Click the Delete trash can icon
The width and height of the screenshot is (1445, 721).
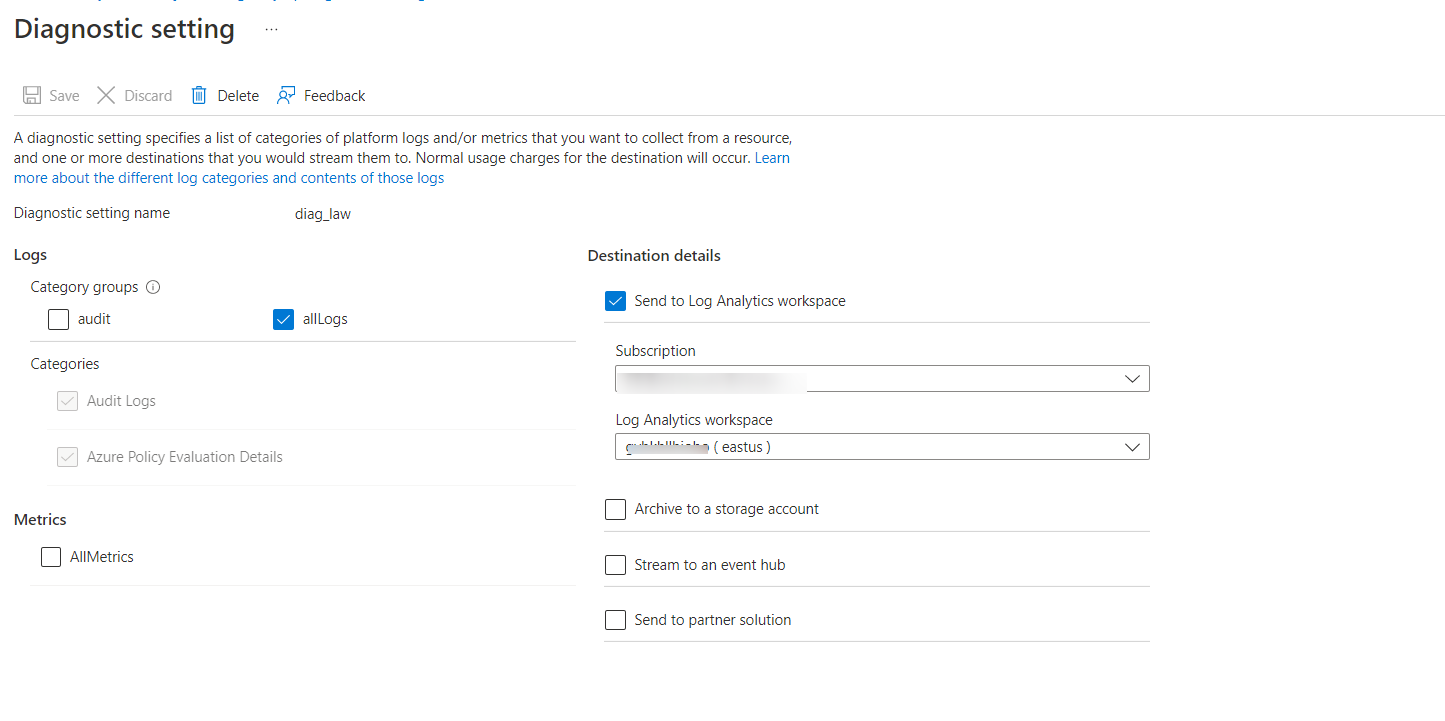[197, 95]
